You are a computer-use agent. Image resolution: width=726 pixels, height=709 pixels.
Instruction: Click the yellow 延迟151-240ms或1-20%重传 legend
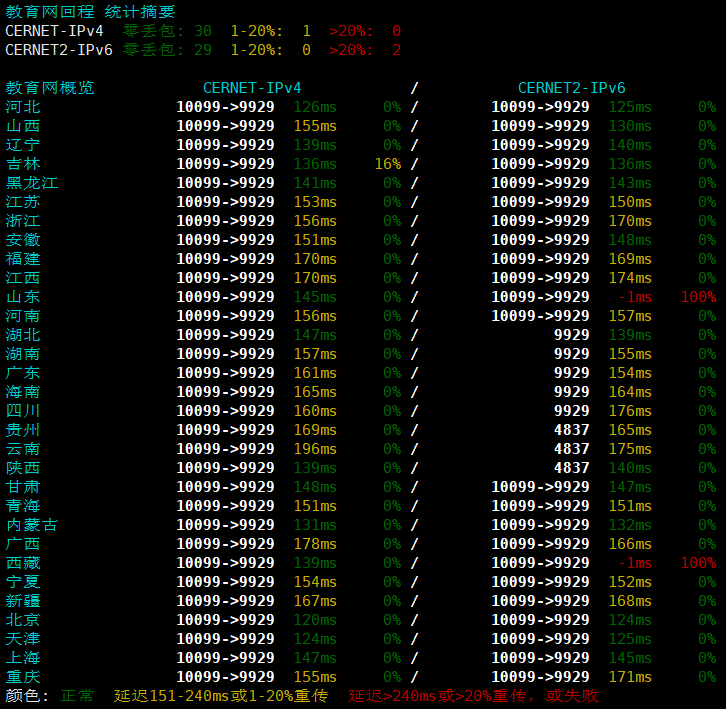click(x=221, y=696)
